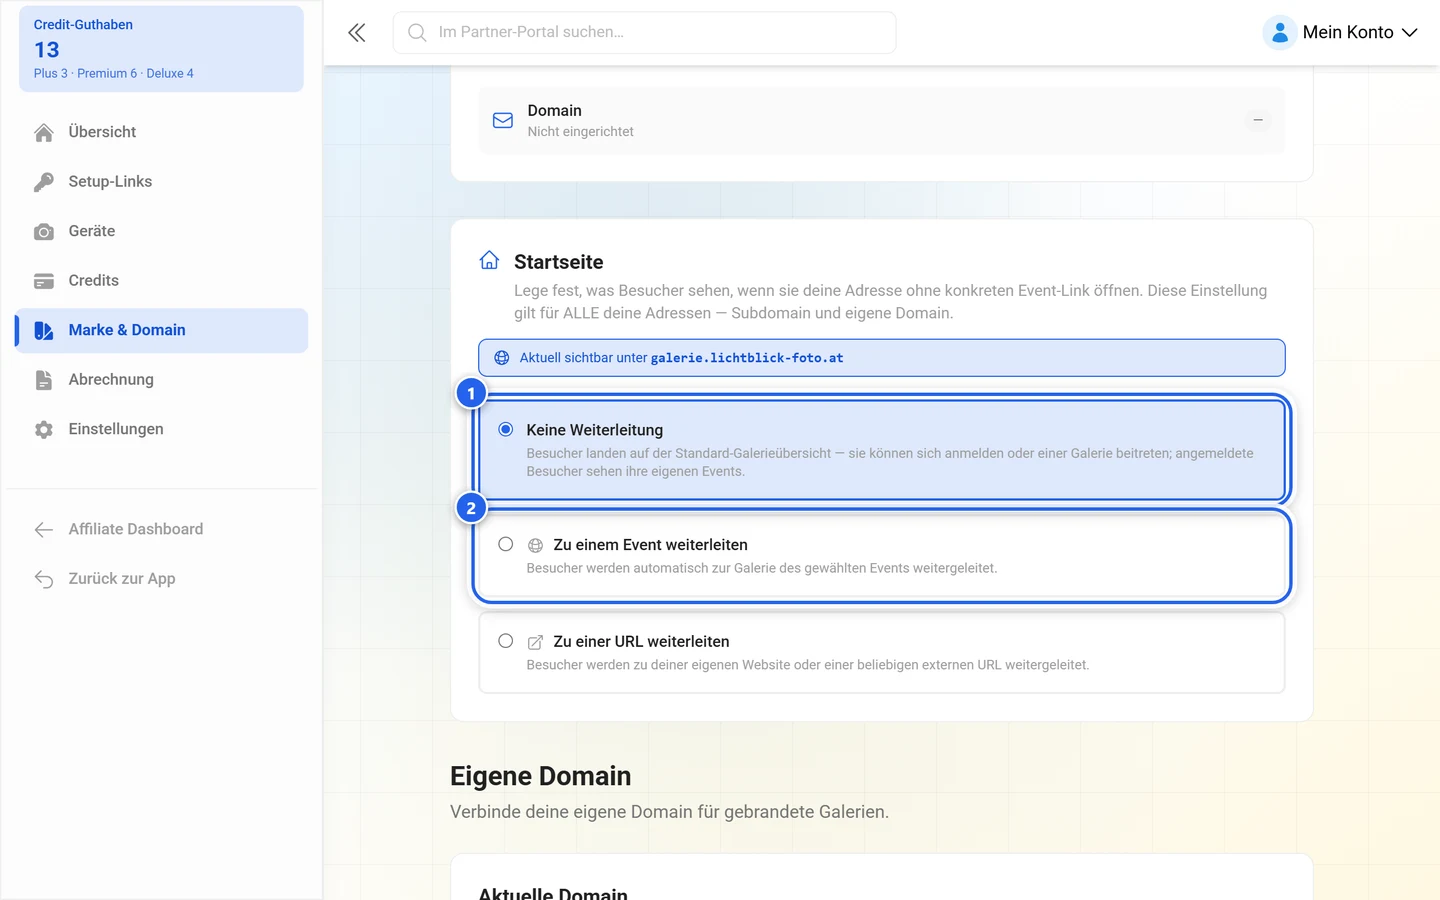Click the Geräte camera icon
This screenshot has width=1440, height=900.
pyautogui.click(x=44, y=231)
